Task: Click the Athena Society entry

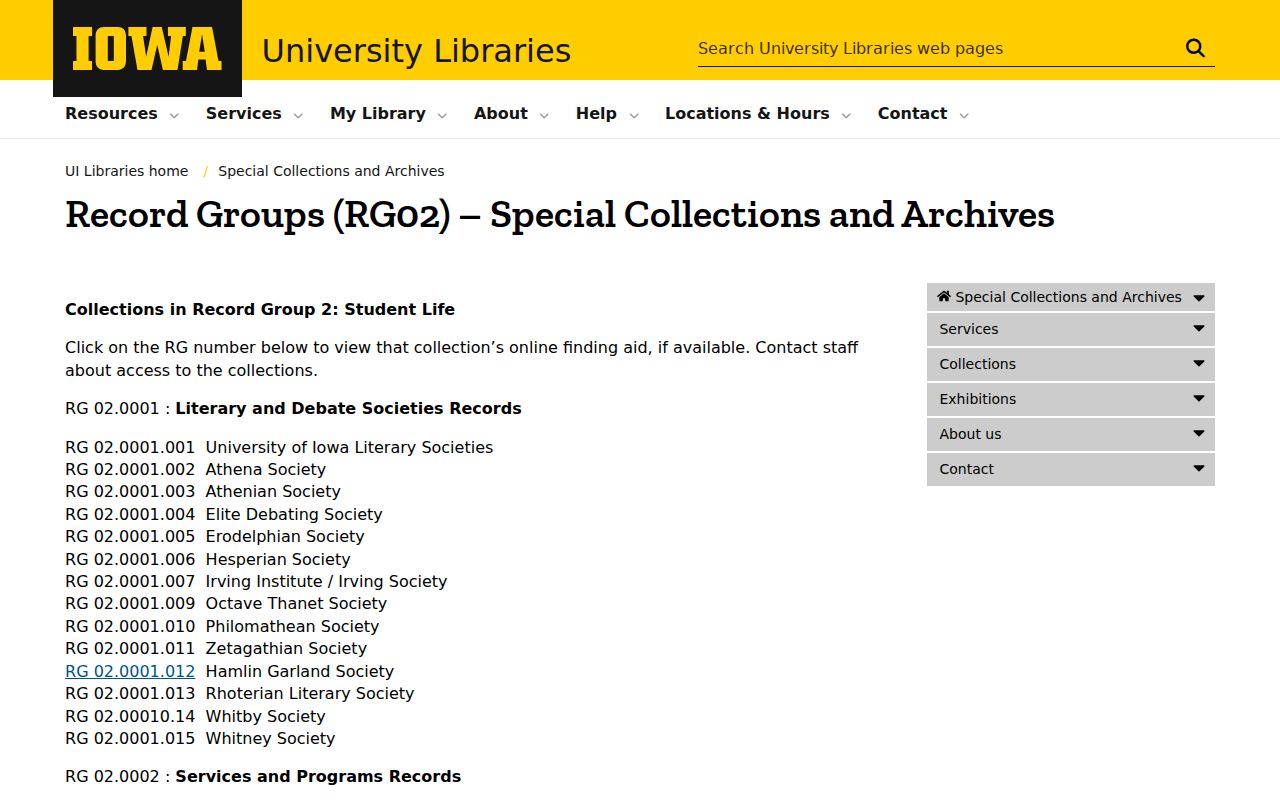Action: [x=266, y=469]
